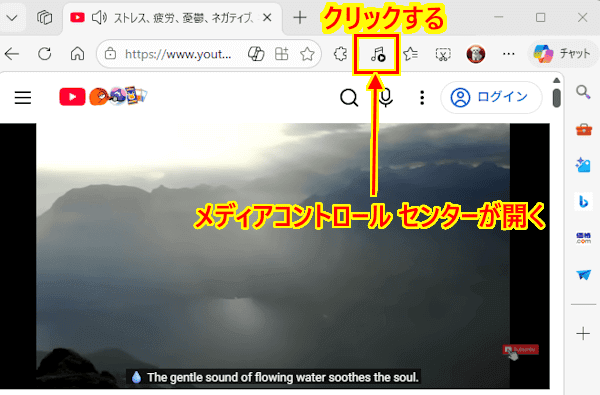The height and width of the screenshot is (395, 600).
Task: Maximize the browser window
Action: 540,18
